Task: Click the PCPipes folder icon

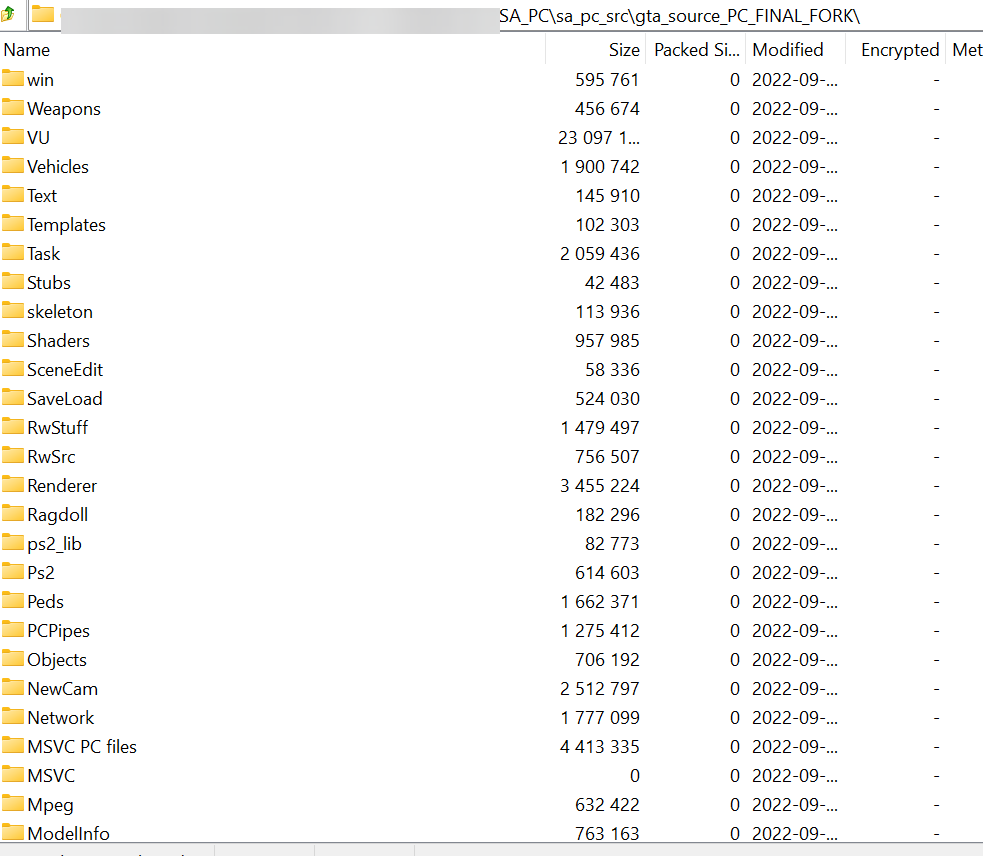Action: 13,630
